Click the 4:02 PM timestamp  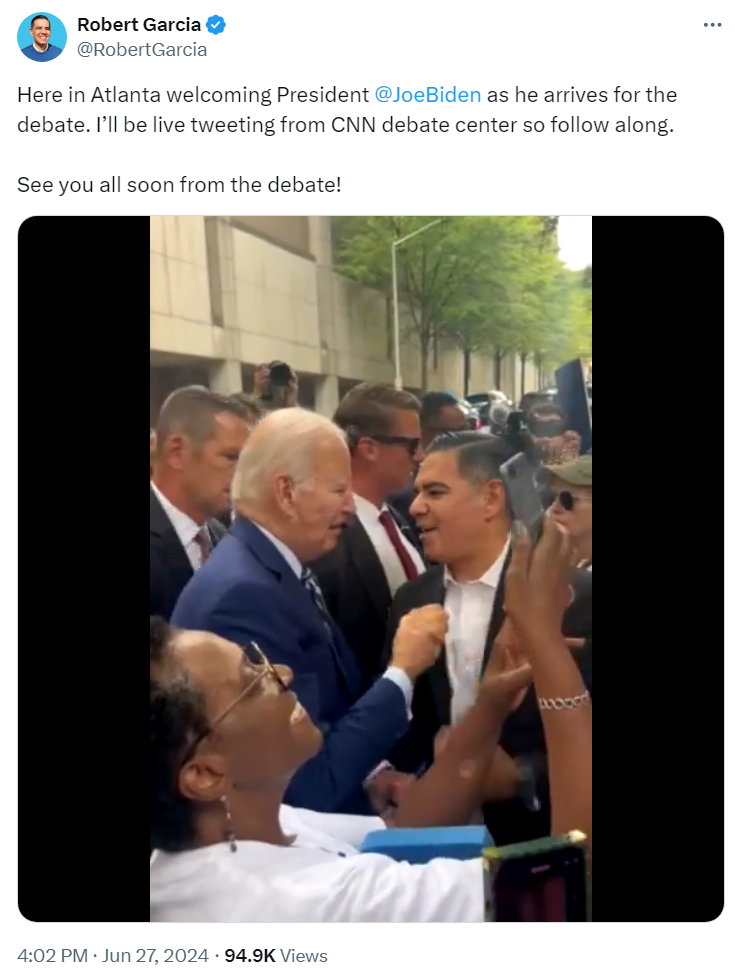[x=53, y=955]
